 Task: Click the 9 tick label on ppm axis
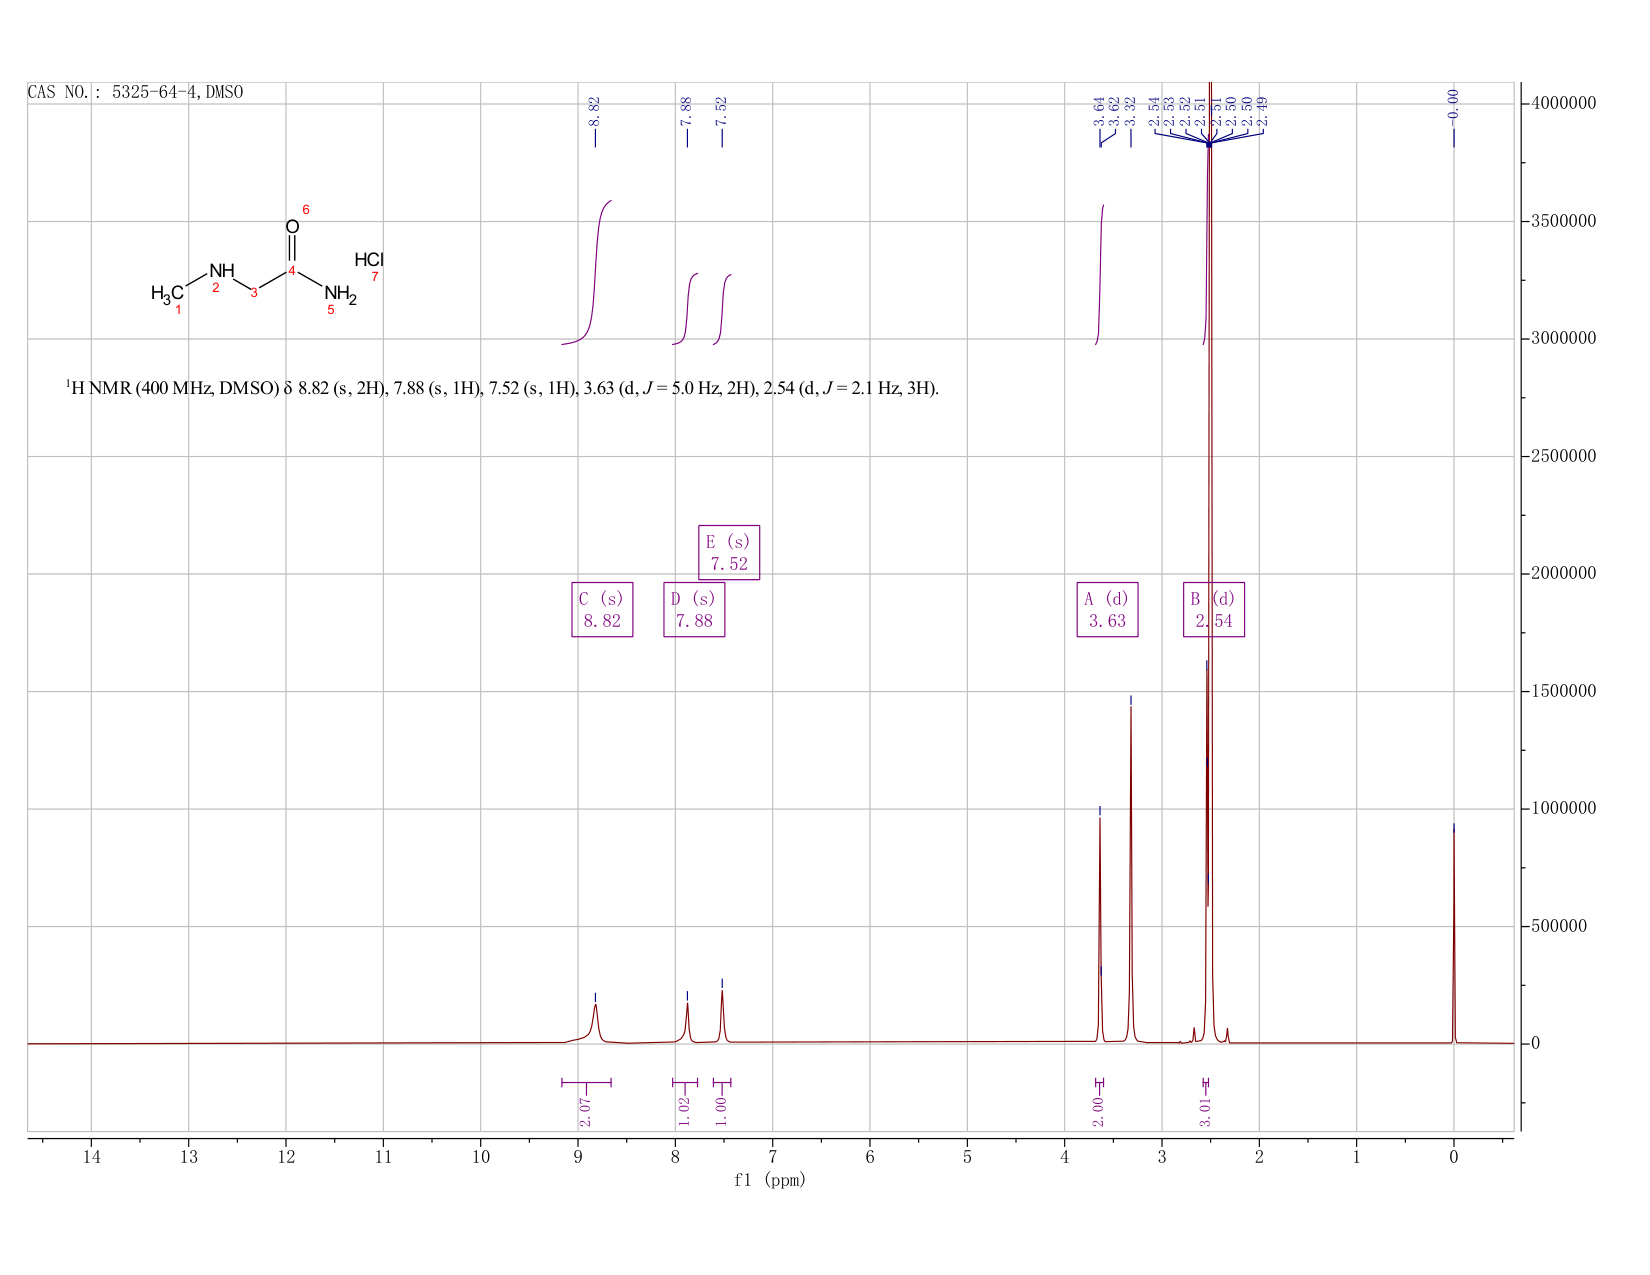click(x=578, y=1157)
